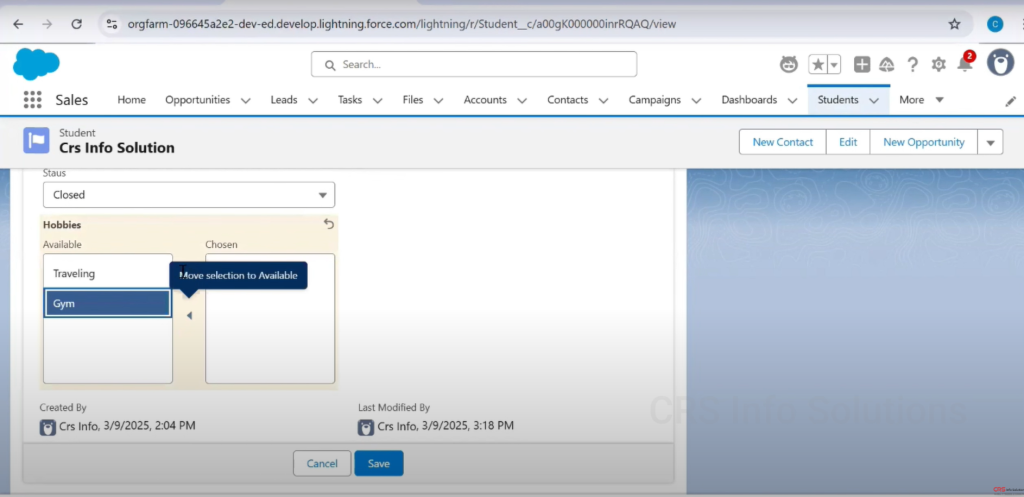1024x497 pixels.
Task: Click the global actions plus icon
Action: [861, 64]
